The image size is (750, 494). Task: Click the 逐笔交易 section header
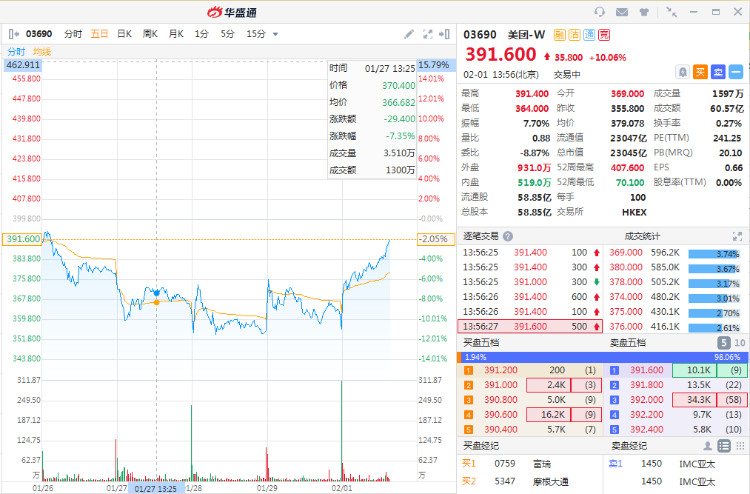pyautogui.click(x=481, y=236)
